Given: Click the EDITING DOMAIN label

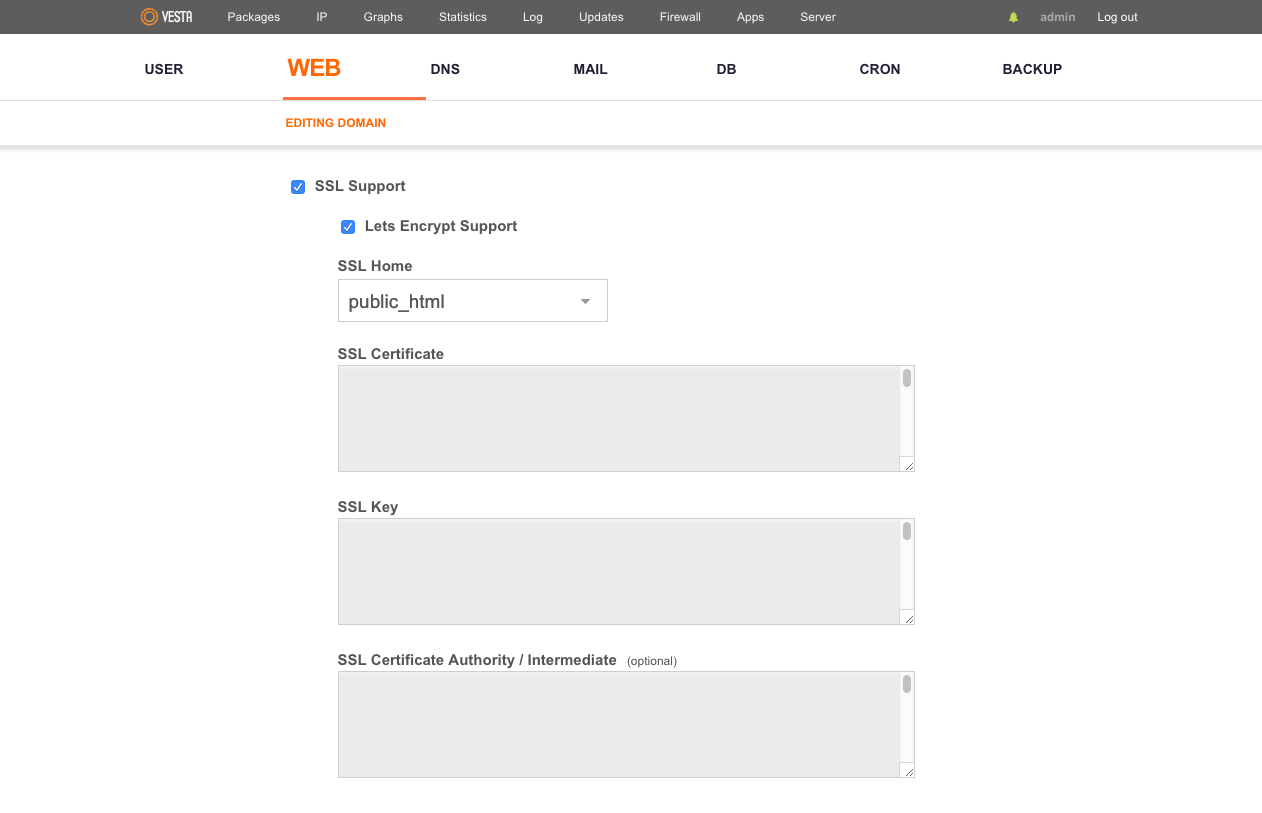Looking at the screenshot, I should point(336,123).
